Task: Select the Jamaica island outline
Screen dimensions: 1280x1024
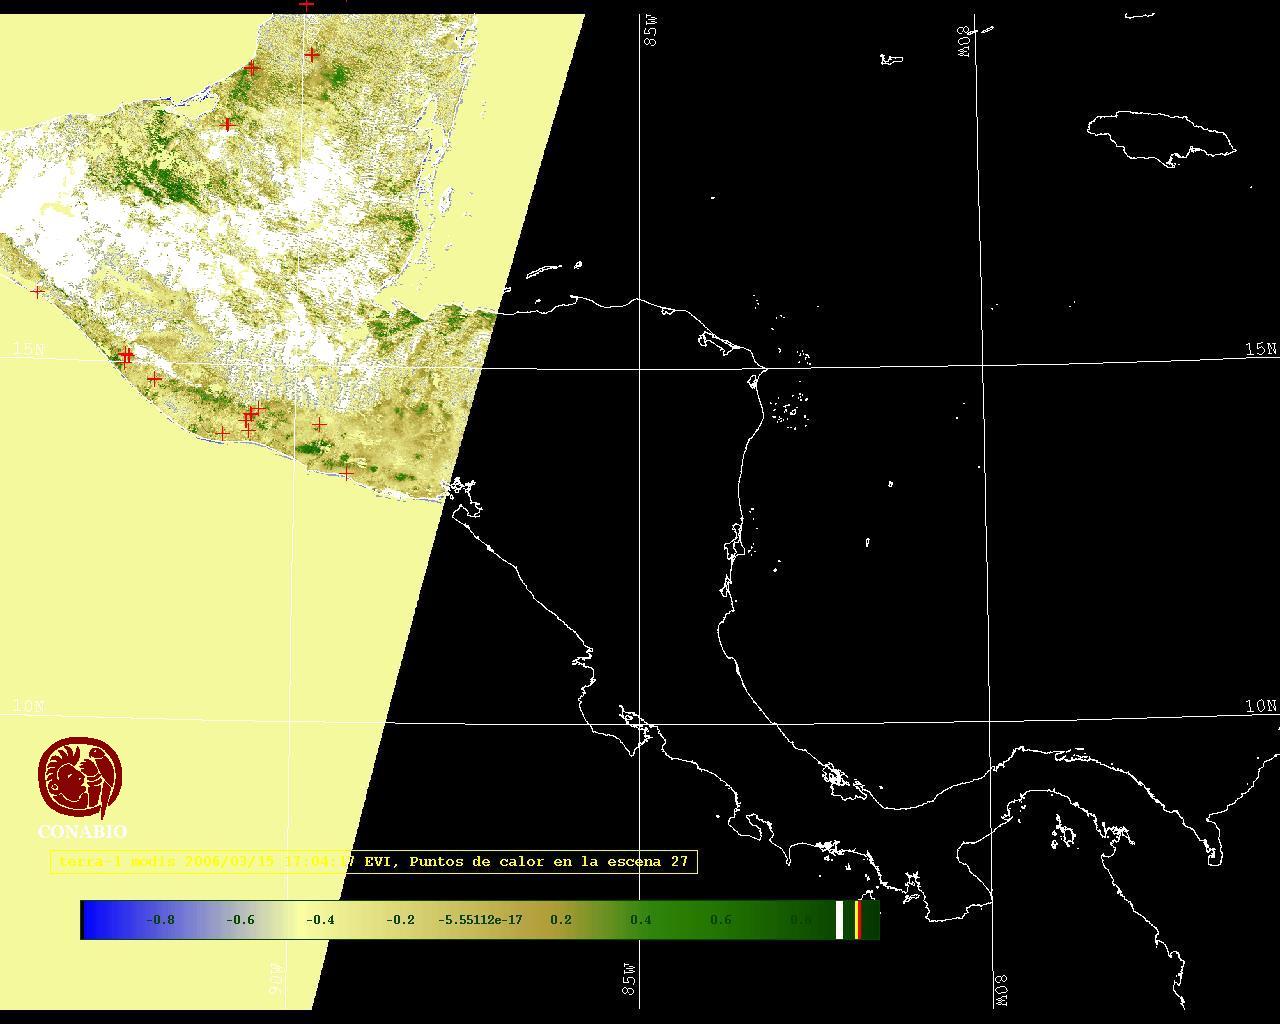Action: [x=1162, y=137]
